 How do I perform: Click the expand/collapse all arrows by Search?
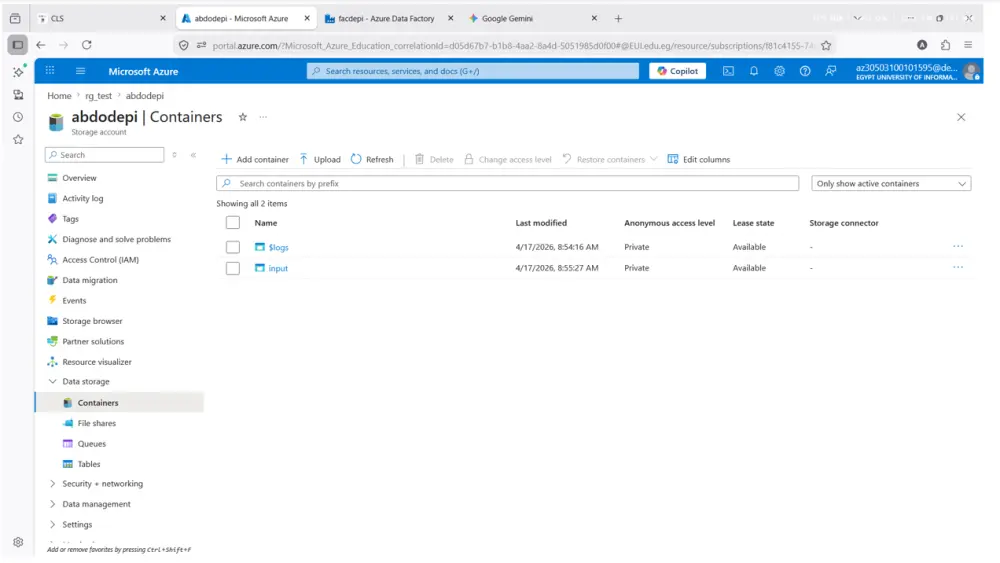174,155
